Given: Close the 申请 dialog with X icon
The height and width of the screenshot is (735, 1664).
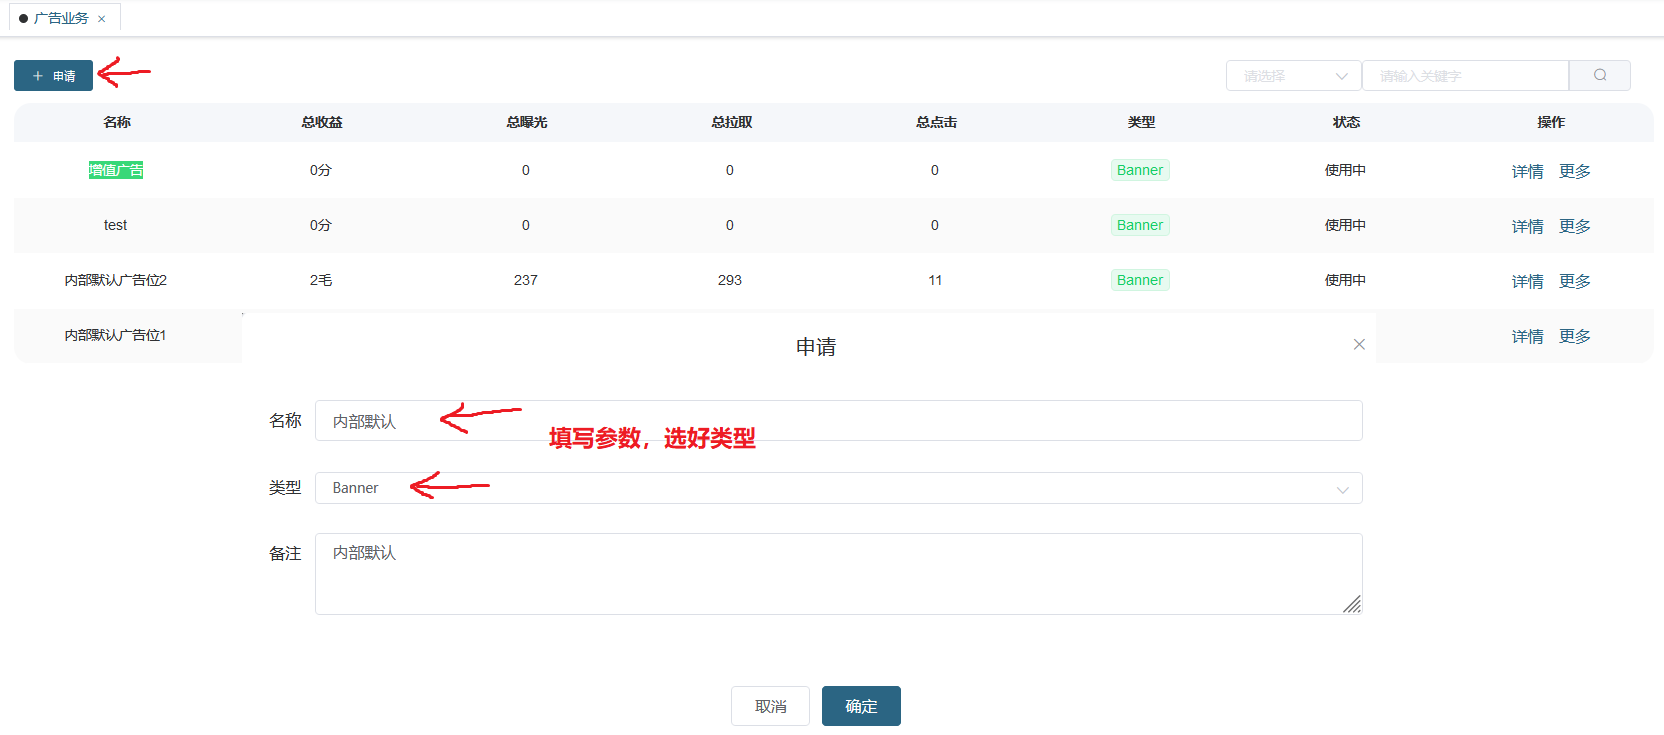Looking at the screenshot, I should (x=1359, y=344).
